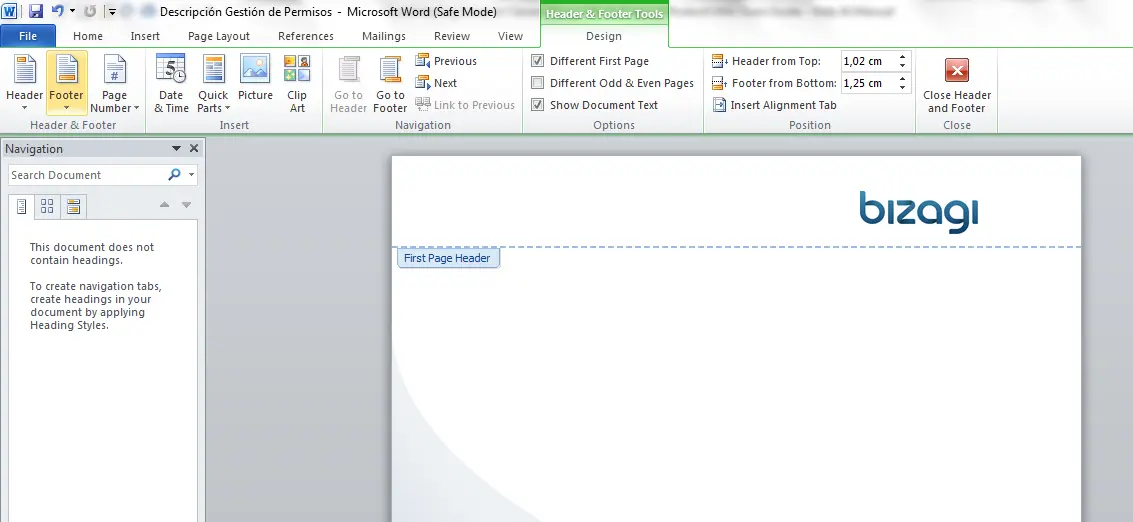Open the Page Number menu

click(x=114, y=83)
